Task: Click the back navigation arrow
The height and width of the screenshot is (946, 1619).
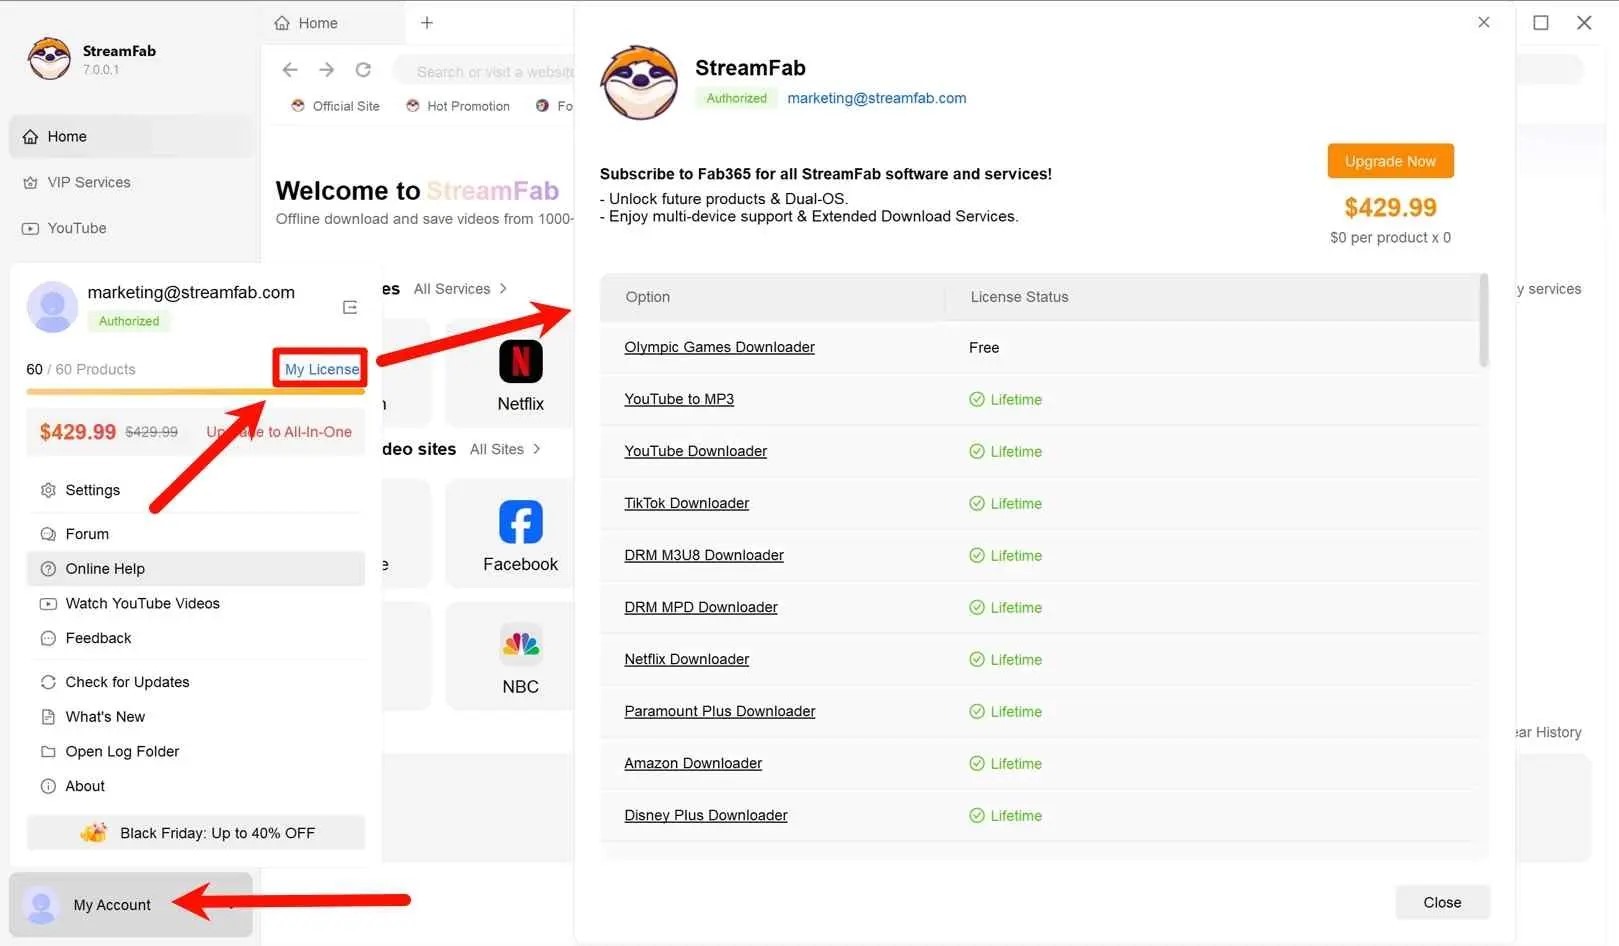Action: click(290, 70)
